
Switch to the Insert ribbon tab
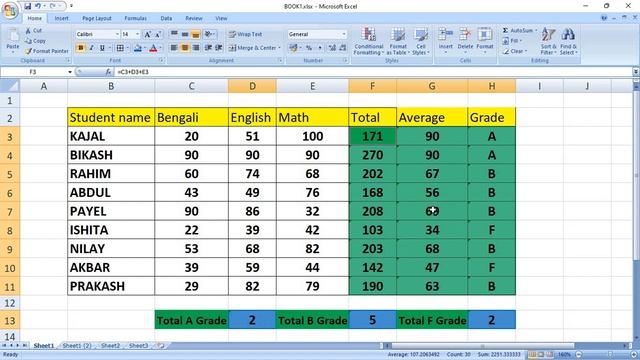(62, 18)
